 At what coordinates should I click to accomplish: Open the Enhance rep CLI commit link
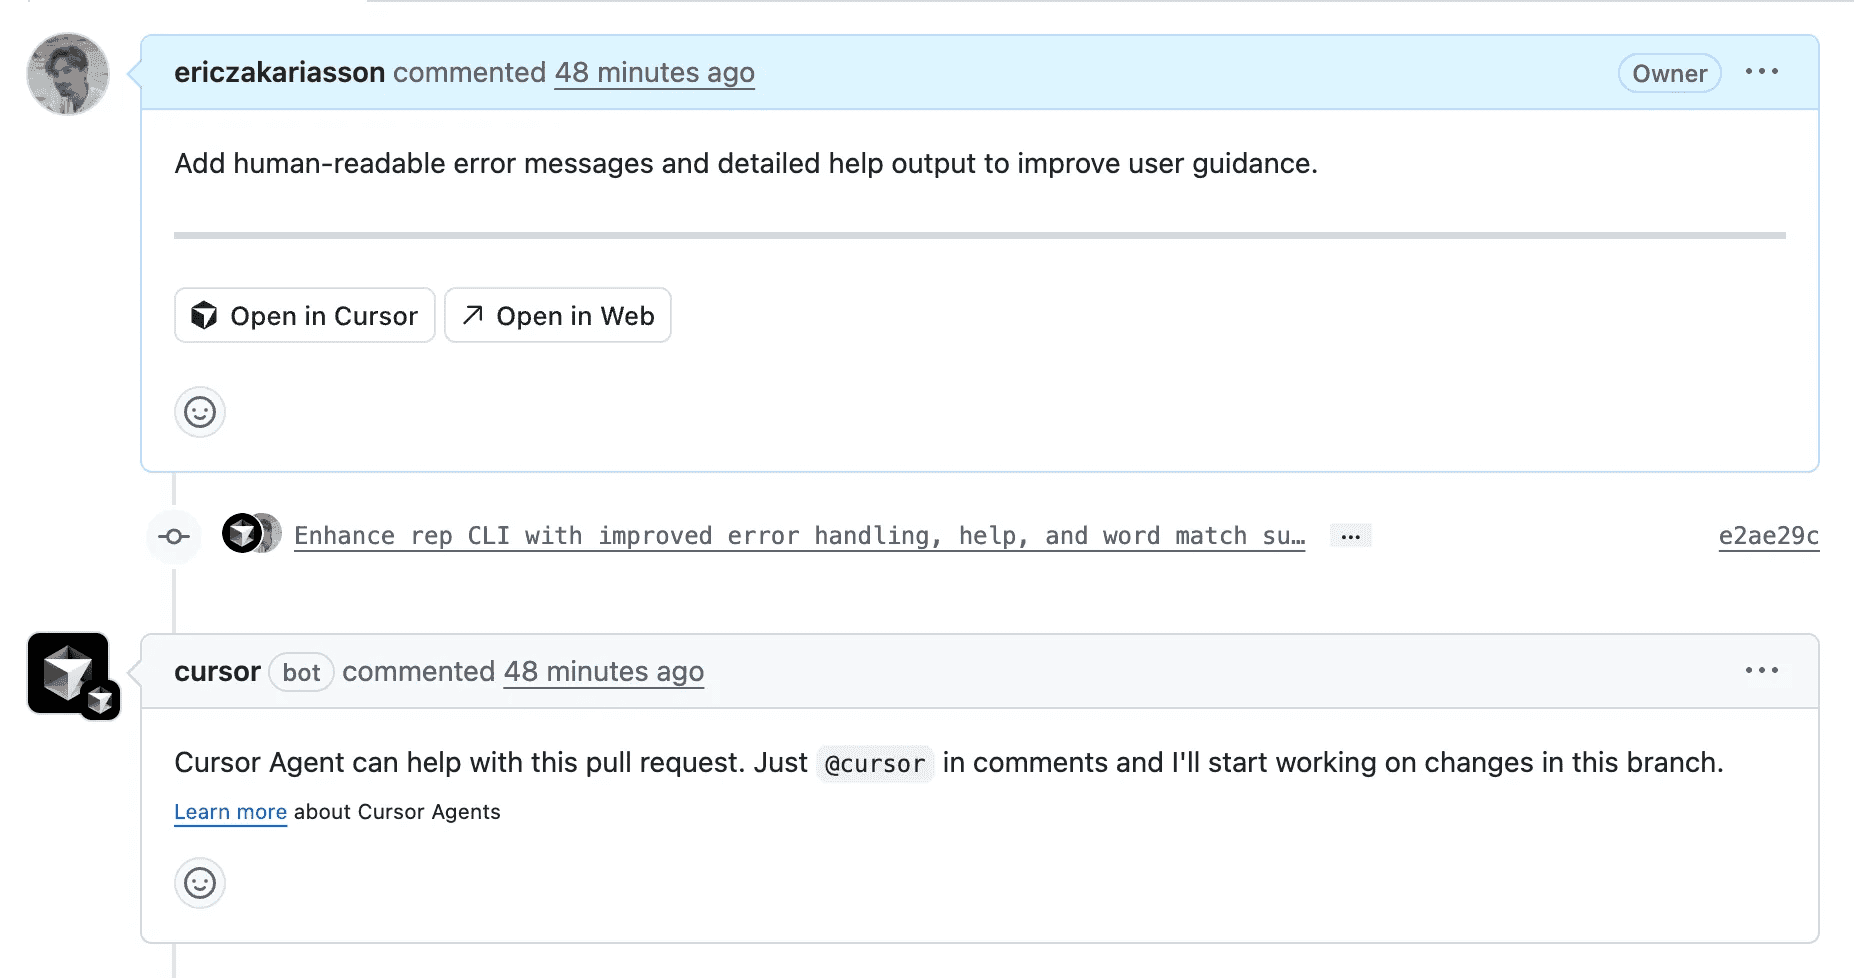(x=798, y=536)
